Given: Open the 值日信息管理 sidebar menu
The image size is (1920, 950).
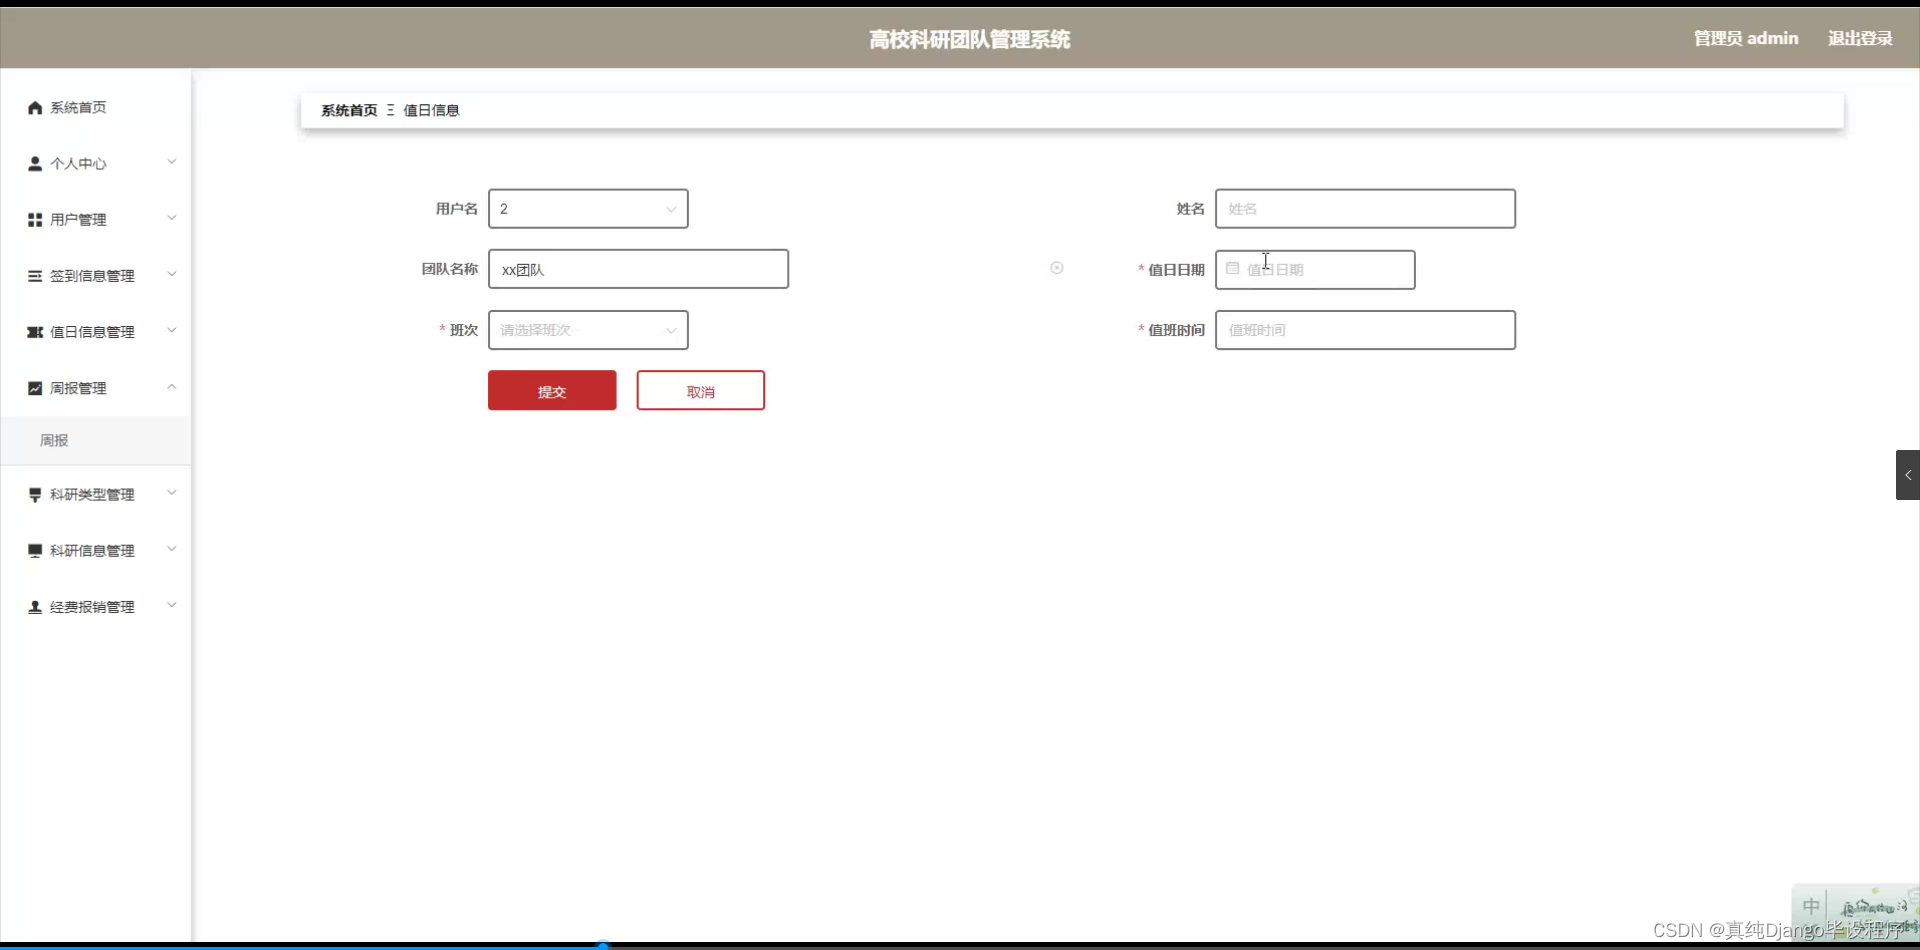Looking at the screenshot, I should tap(96, 332).
